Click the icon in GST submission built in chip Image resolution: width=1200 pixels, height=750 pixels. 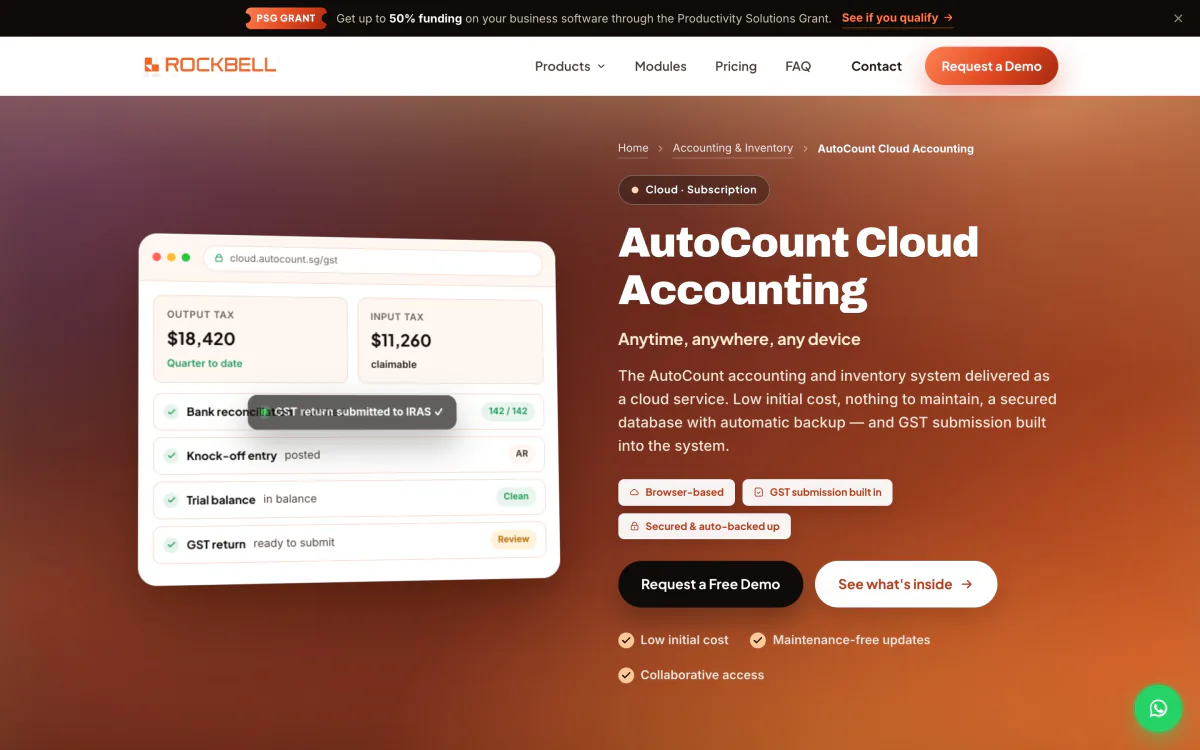(758, 492)
